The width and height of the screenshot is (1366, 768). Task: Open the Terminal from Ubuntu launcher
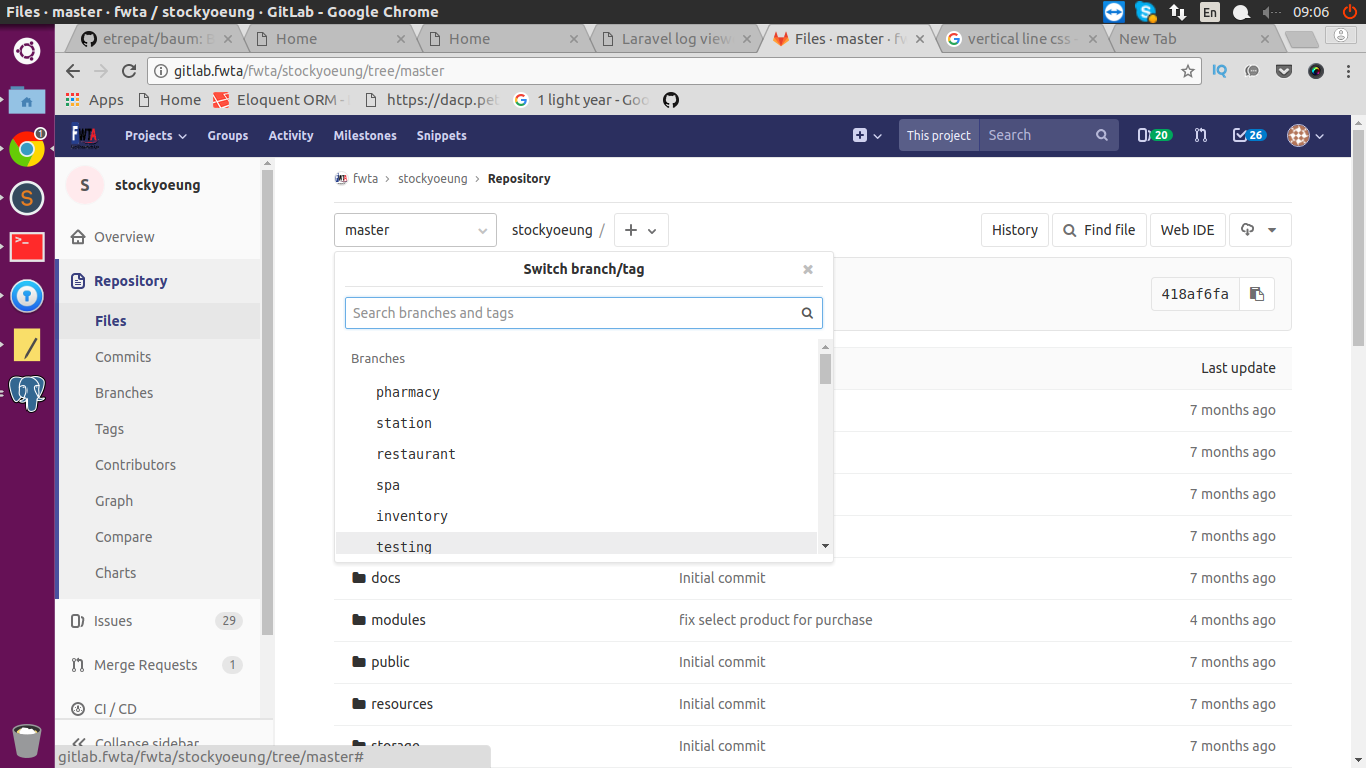(x=27, y=247)
